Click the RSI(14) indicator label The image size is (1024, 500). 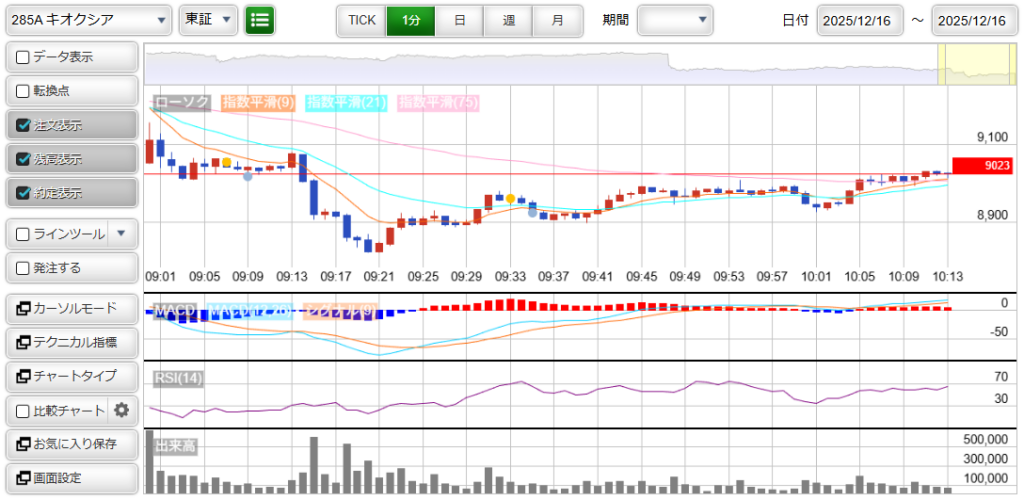178,377
